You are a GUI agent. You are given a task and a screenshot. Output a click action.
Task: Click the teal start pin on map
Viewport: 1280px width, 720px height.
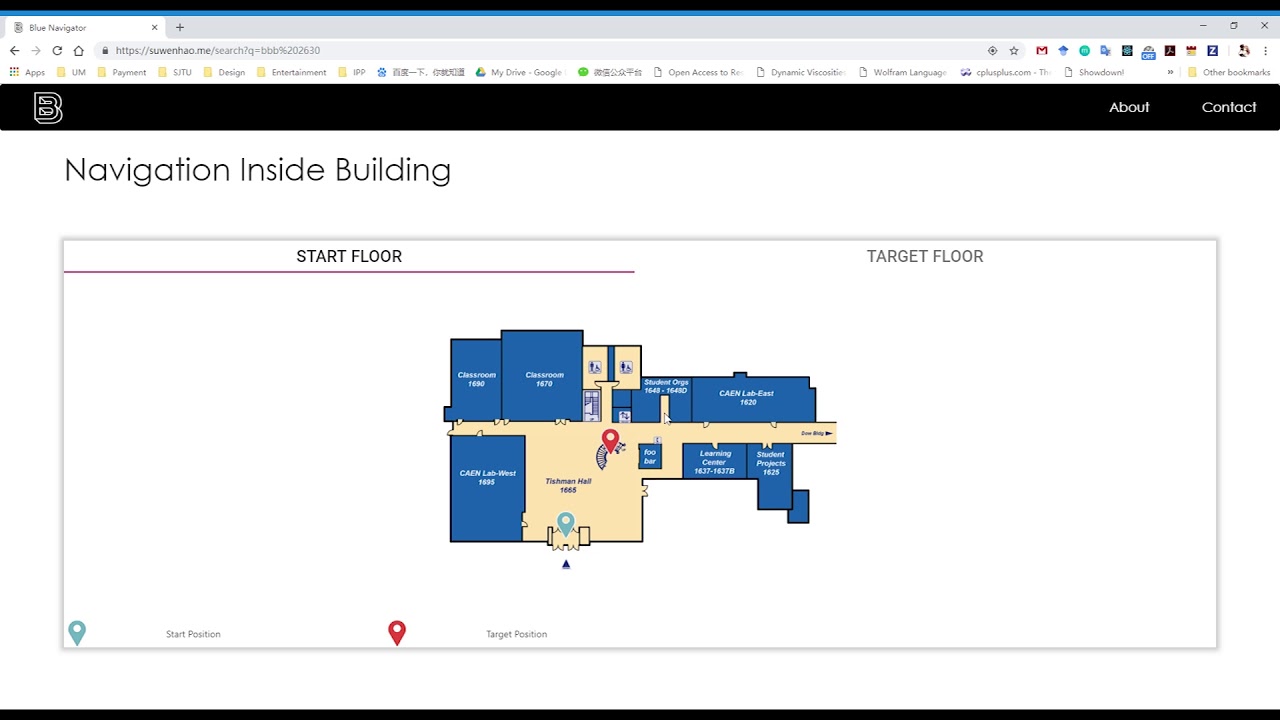coord(566,524)
